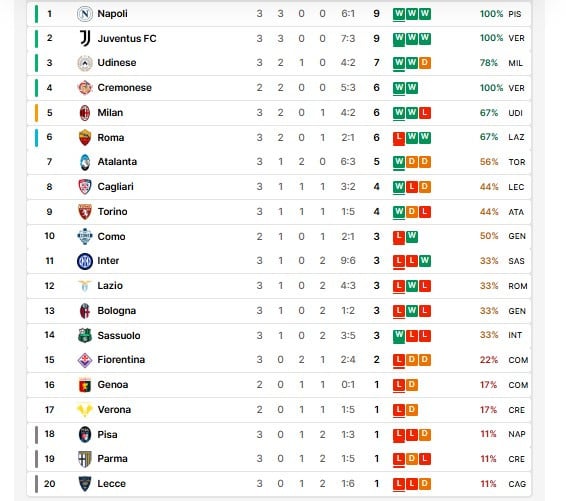
Task: Click the Milan club crest
Action: coord(85,113)
